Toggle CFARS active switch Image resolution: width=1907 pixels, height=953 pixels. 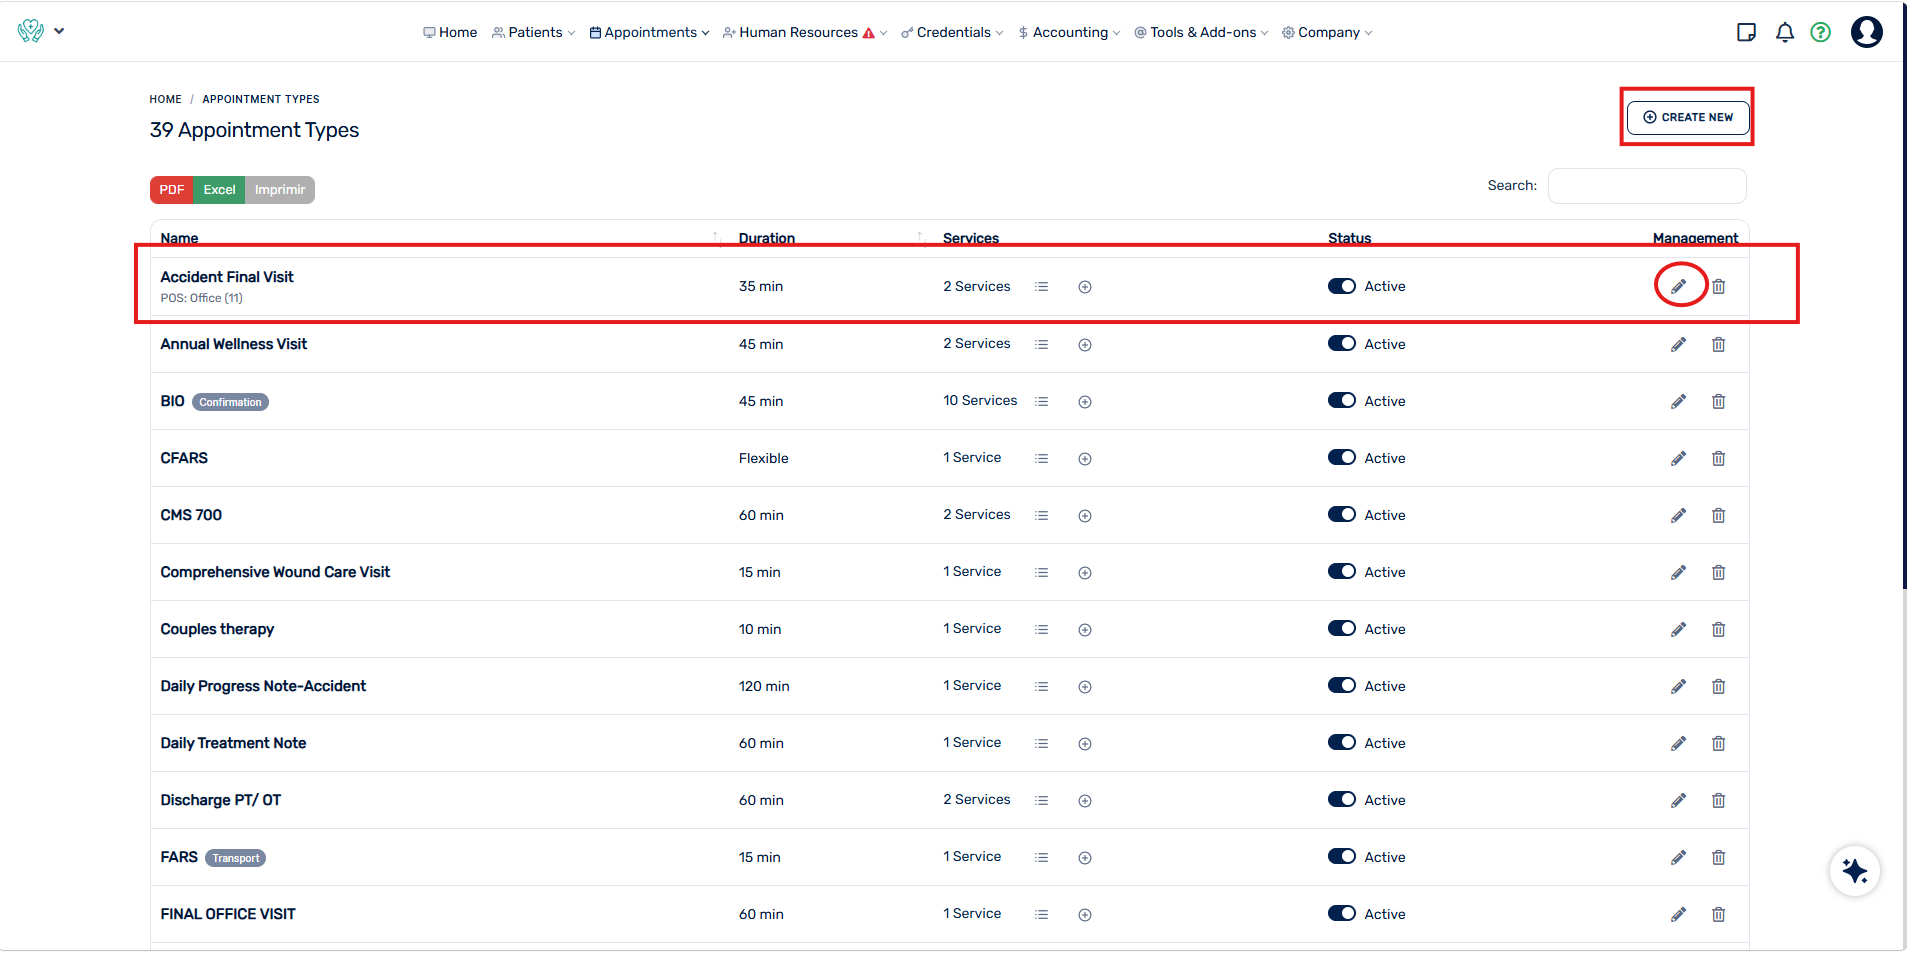point(1342,457)
